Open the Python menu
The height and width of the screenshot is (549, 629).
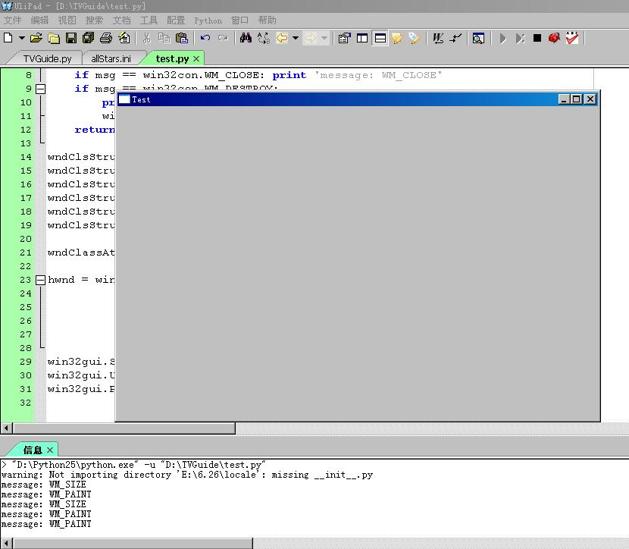click(x=208, y=20)
